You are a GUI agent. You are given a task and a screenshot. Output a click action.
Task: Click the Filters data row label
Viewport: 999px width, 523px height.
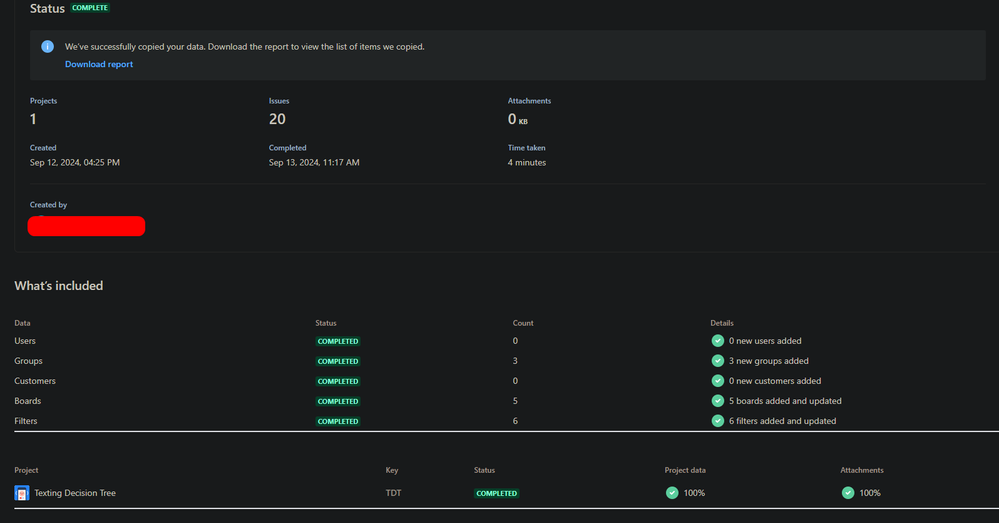point(25,421)
